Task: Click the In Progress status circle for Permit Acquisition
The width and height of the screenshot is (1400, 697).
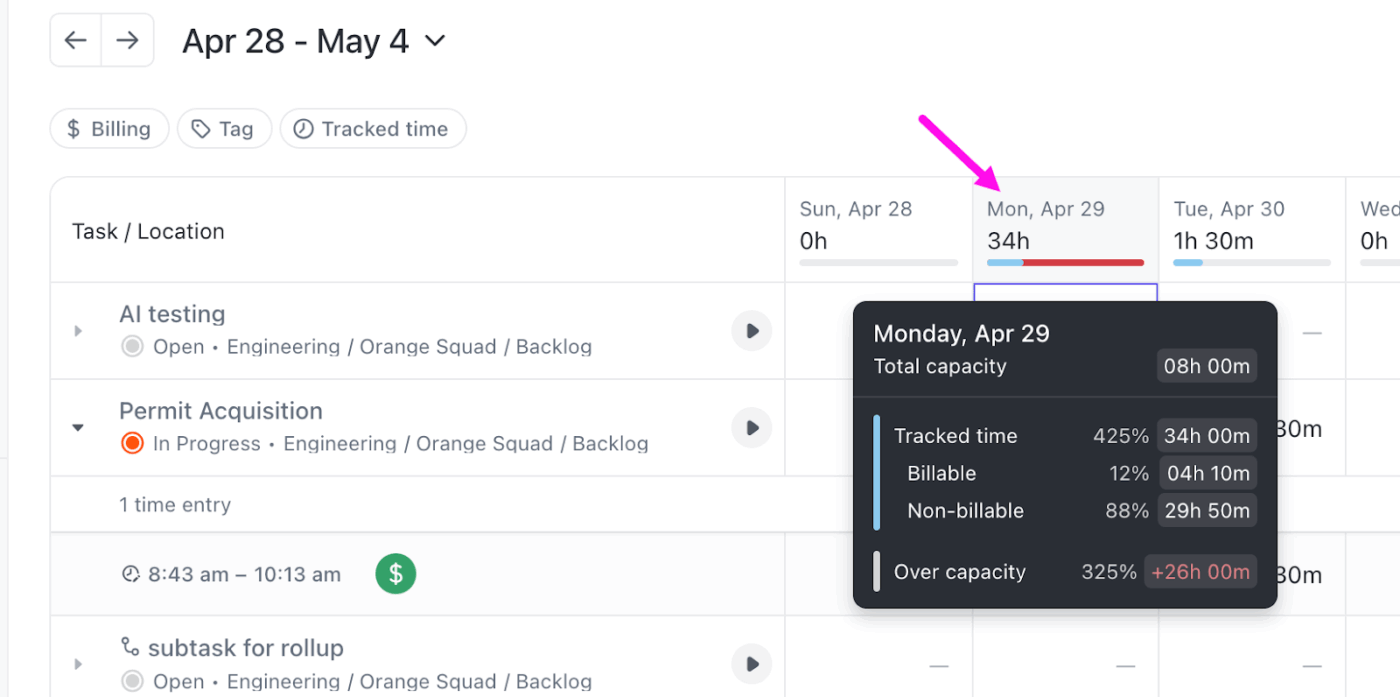Action: pyautogui.click(x=131, y=443)
